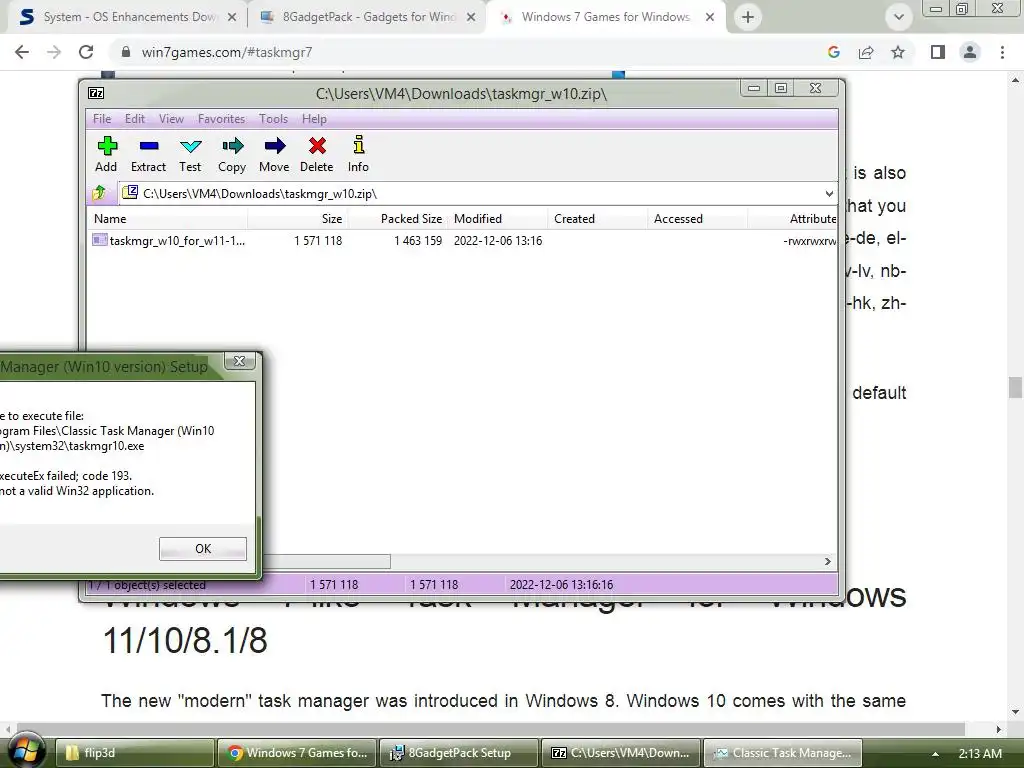This screenshot has height=768, width=1024.
Task: Click the taskmgr_w10_for_w11 file icon
Action: (100, 240)
